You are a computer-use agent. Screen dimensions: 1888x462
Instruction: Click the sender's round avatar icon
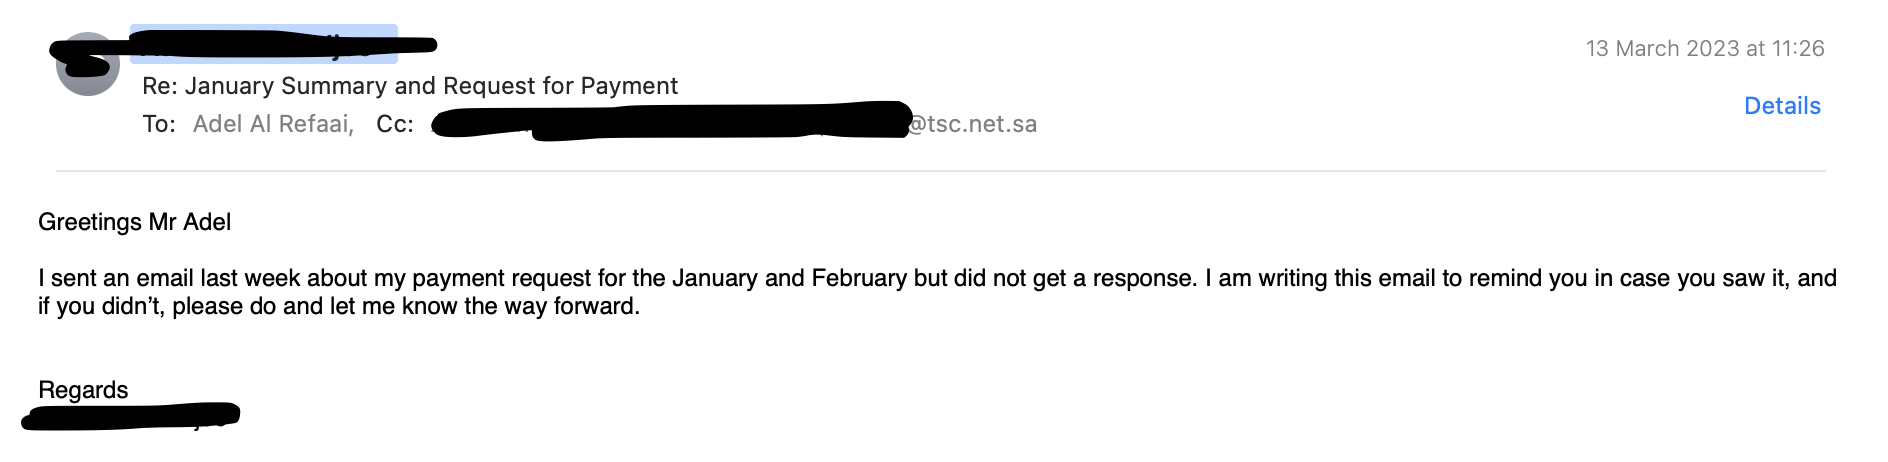(x=88, y=64)
